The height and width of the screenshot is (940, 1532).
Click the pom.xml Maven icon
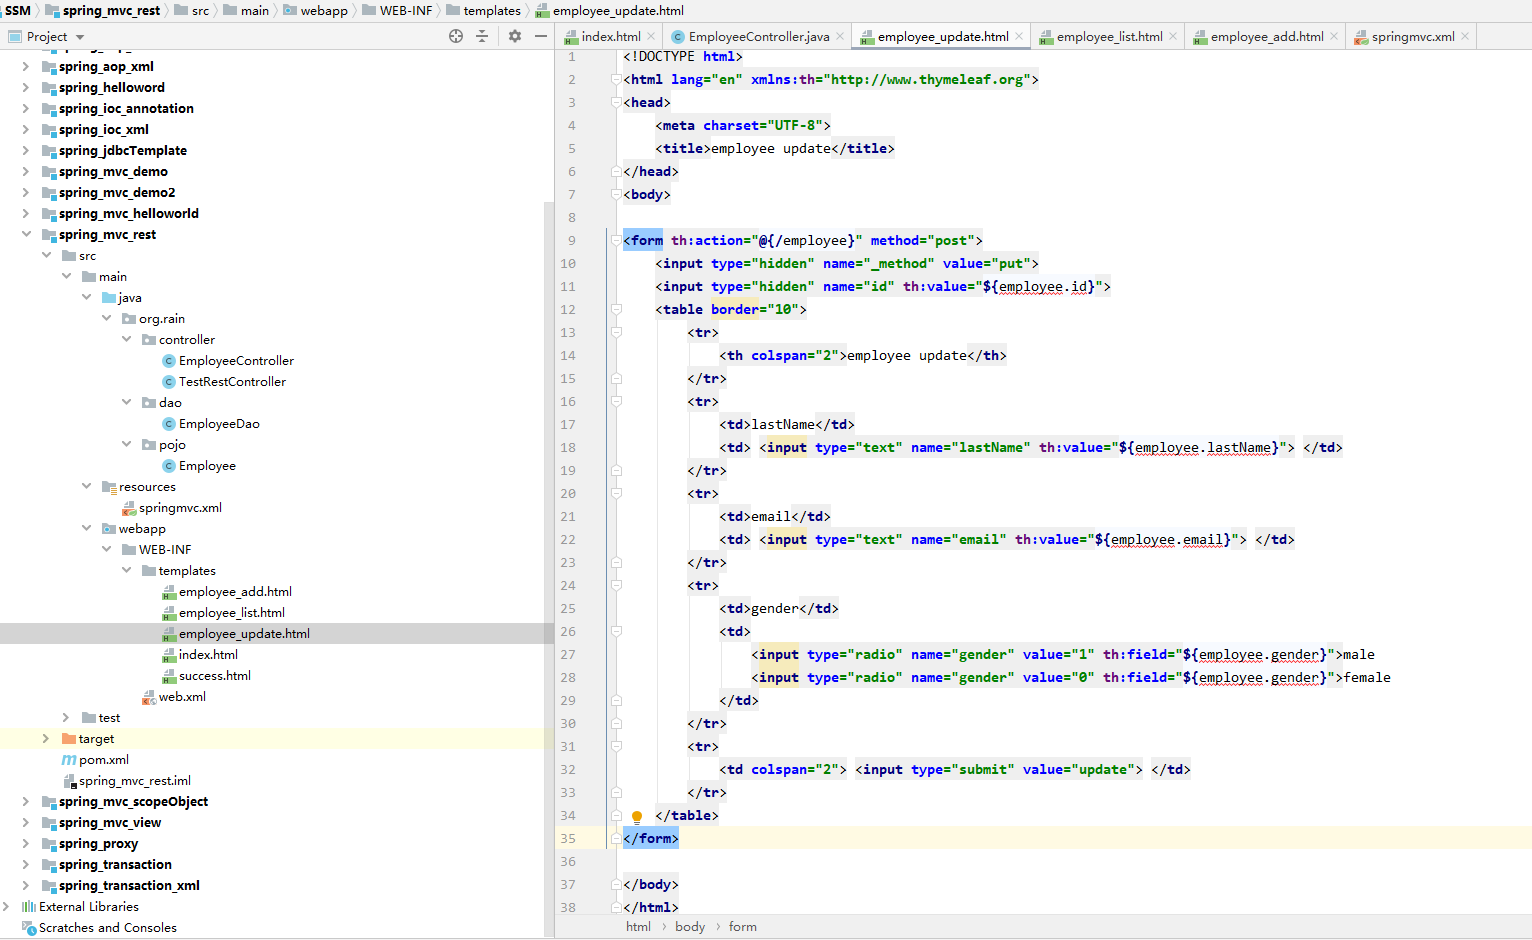click(69, 760)
